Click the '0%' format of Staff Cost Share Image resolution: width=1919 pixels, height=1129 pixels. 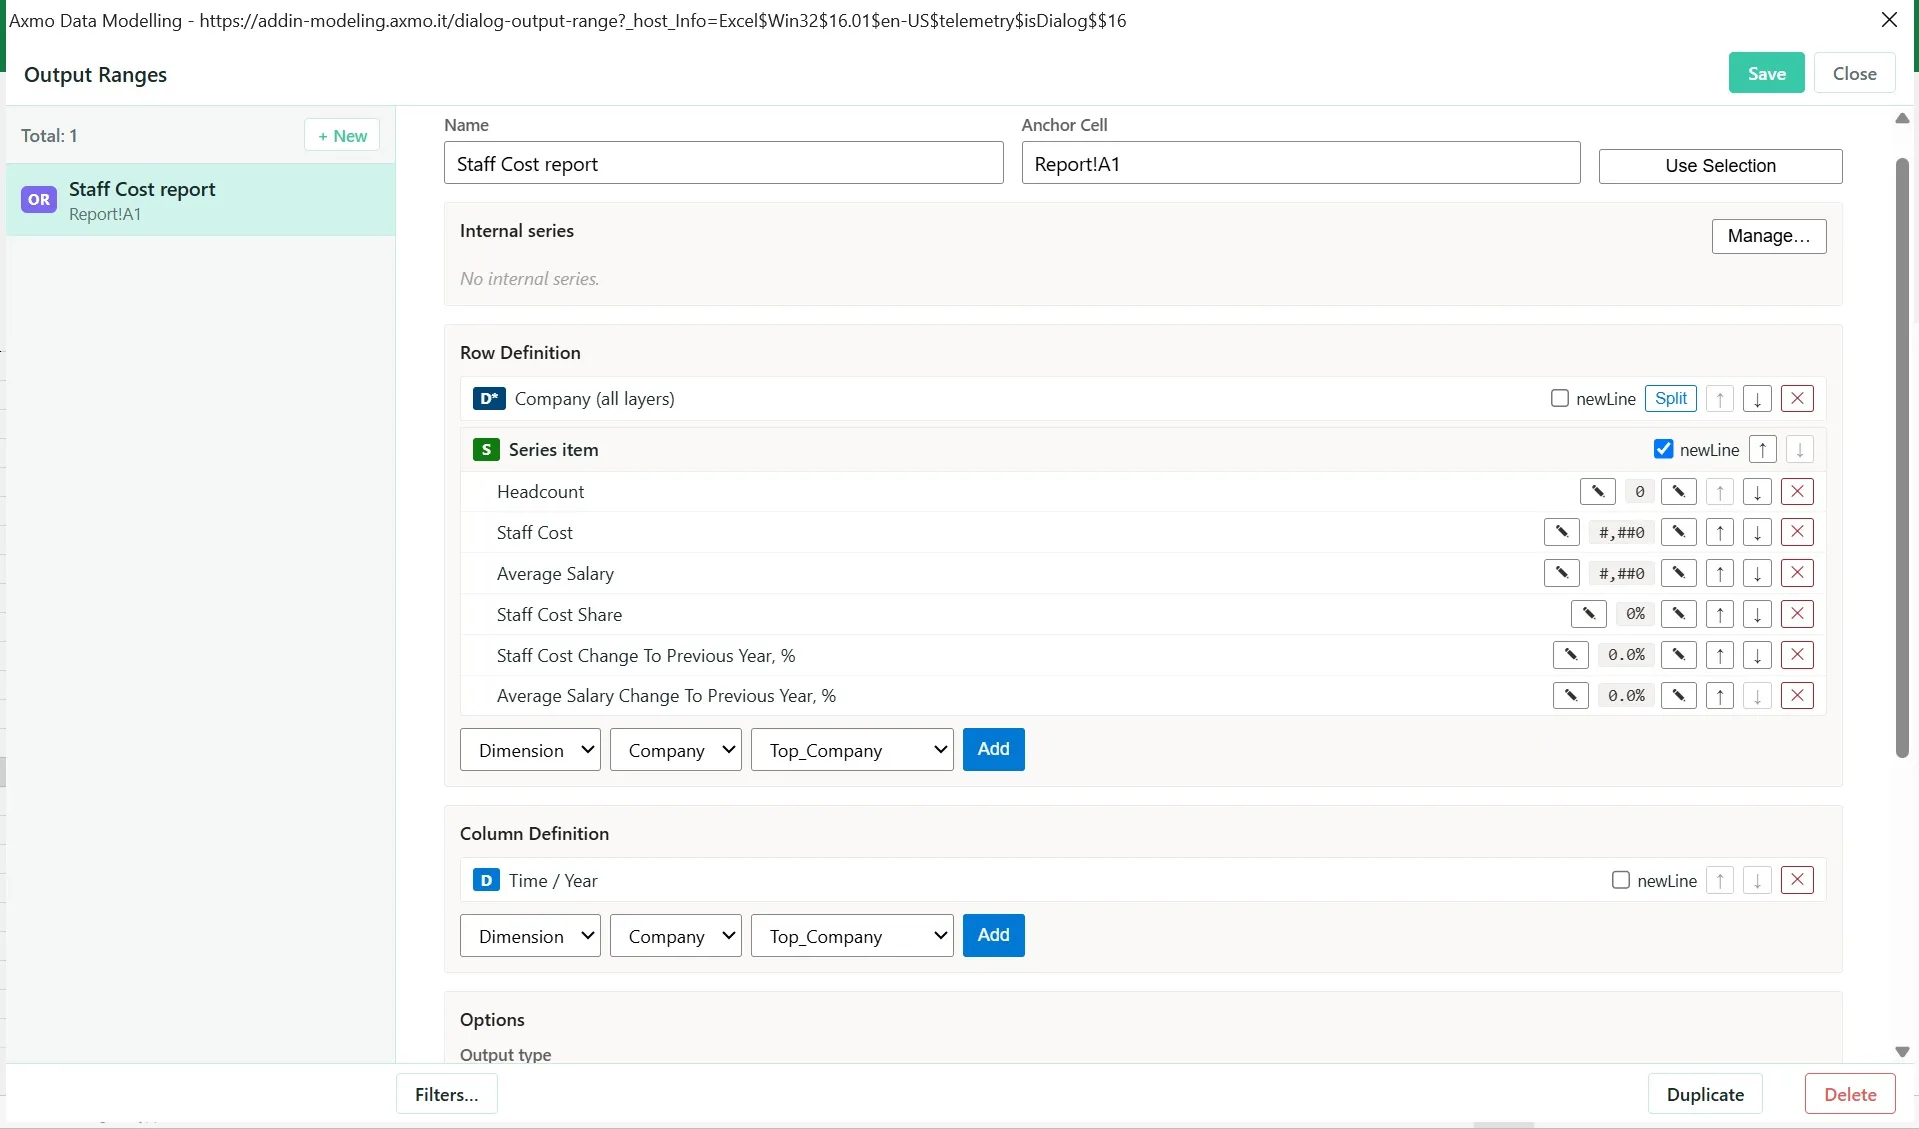1635,615
